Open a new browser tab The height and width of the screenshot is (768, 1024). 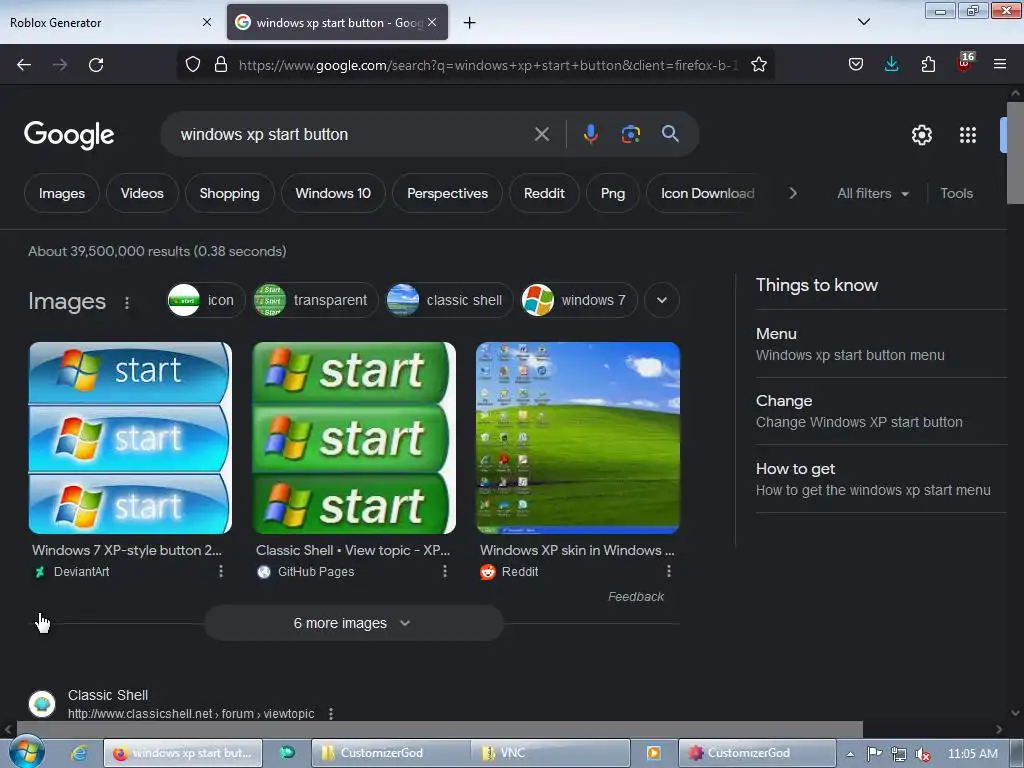(x=469, y=23)
